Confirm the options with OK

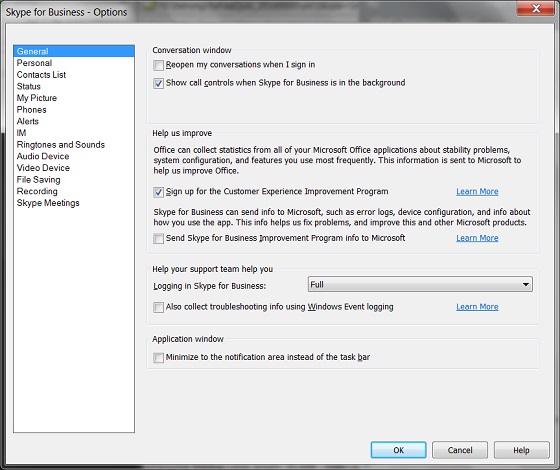[x=399, y=450]
